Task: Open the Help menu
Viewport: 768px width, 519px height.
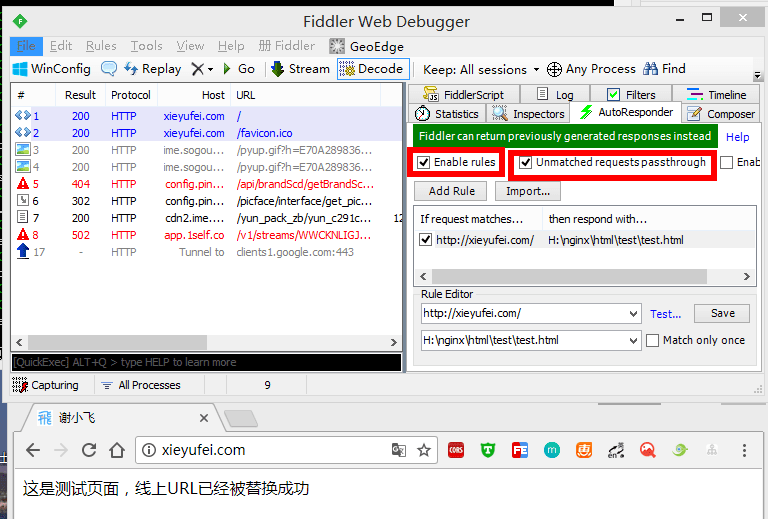Action: 231,46
